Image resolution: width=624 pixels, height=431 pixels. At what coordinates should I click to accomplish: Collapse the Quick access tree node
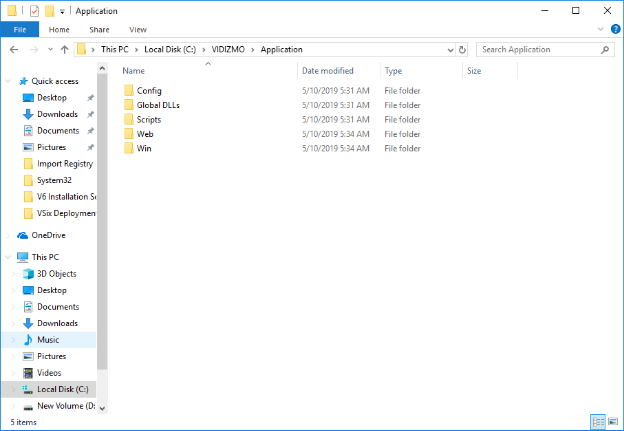point(9,81)
